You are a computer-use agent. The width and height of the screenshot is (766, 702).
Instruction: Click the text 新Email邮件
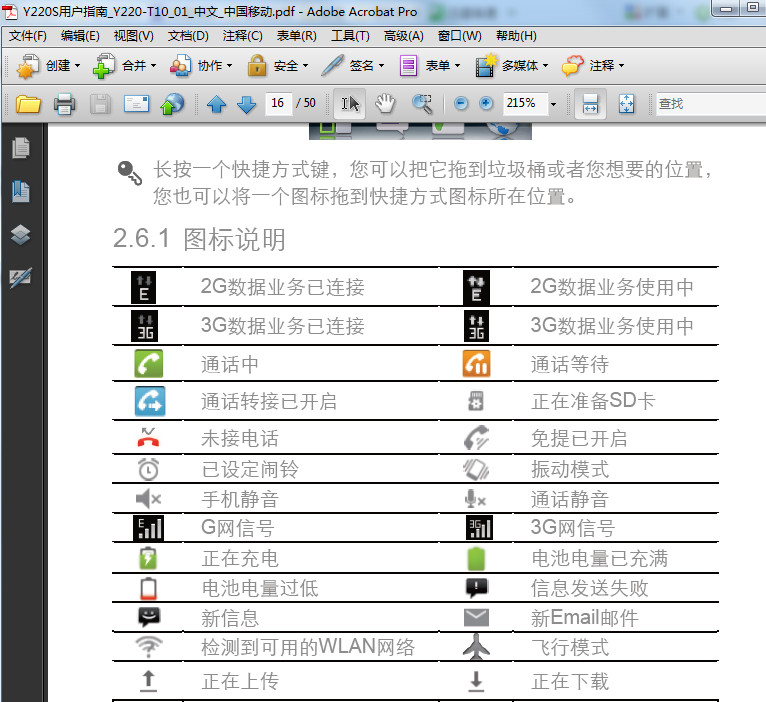tap(585, 618)
